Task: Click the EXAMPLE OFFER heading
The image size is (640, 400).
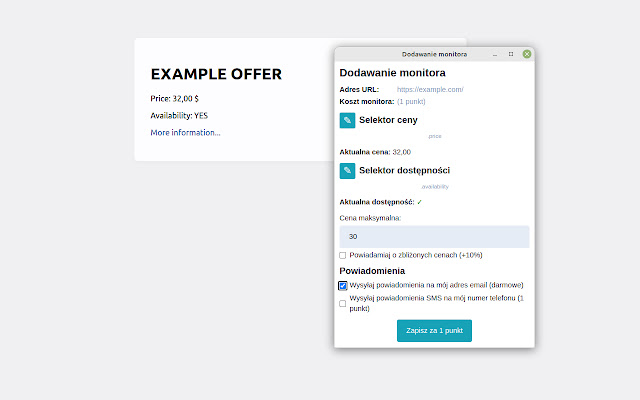Action: tap(216, 74)
